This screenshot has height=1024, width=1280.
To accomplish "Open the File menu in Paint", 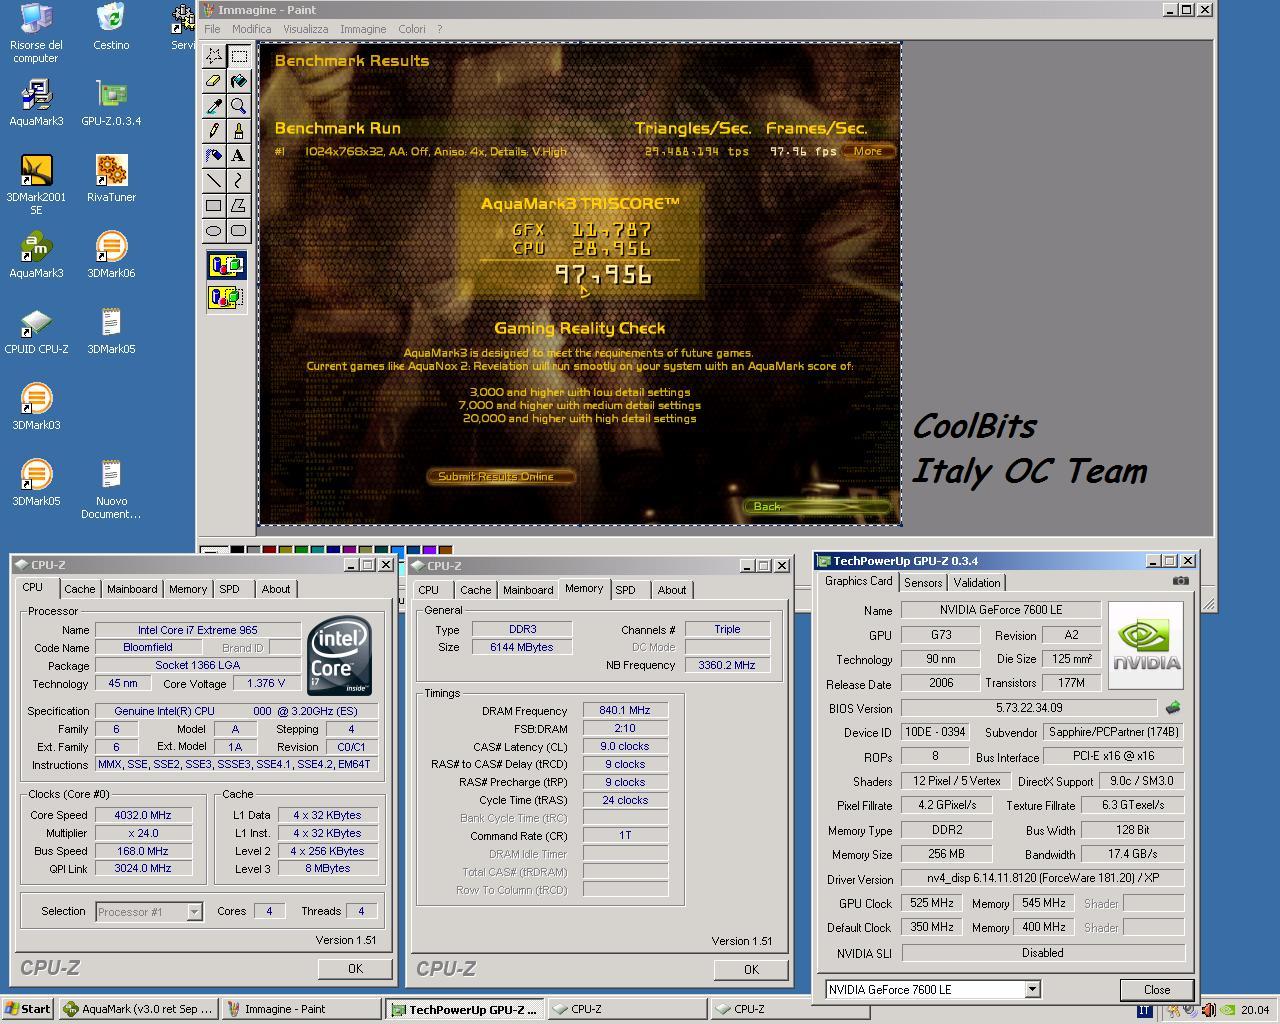I will click(x=212, y=29).
